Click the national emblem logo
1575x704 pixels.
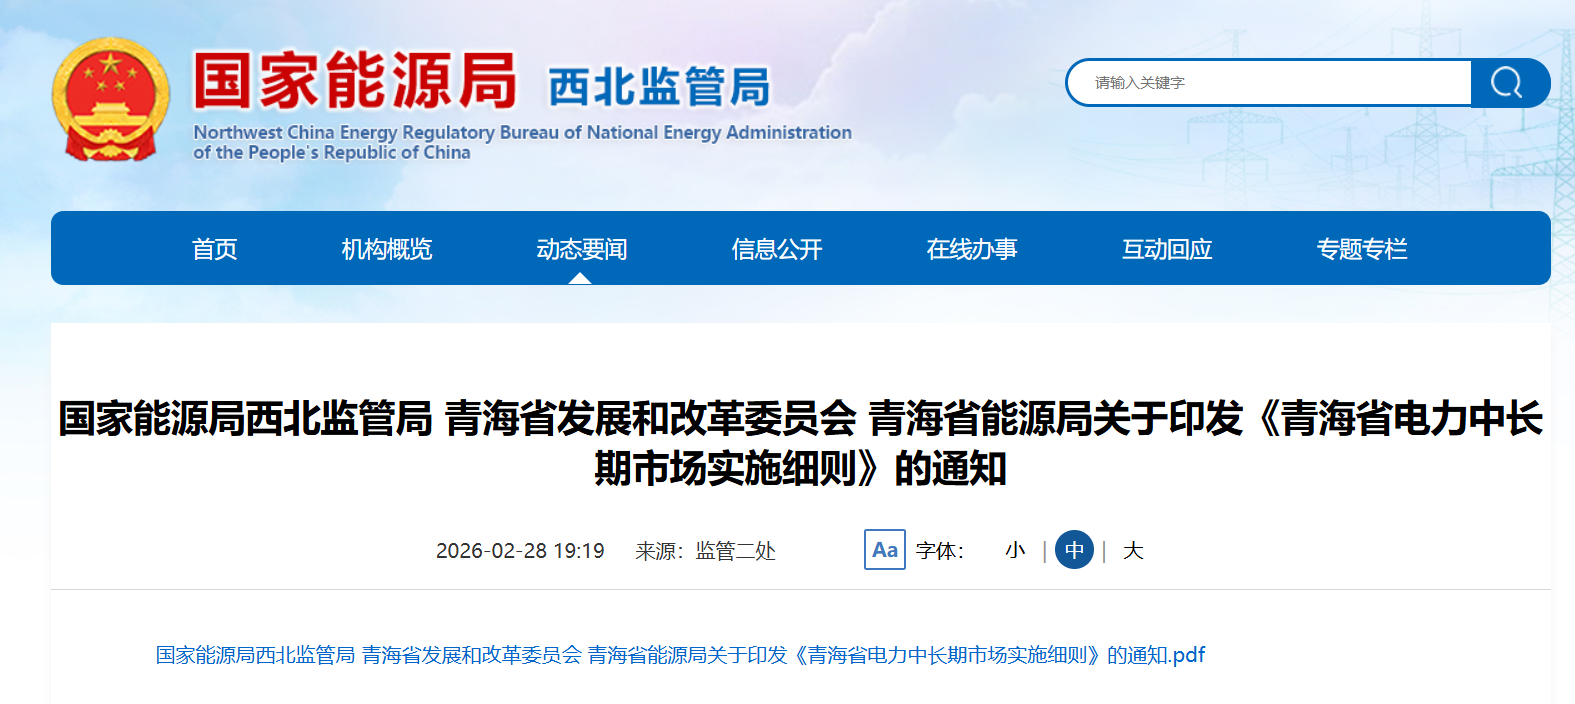click(111, 100)
